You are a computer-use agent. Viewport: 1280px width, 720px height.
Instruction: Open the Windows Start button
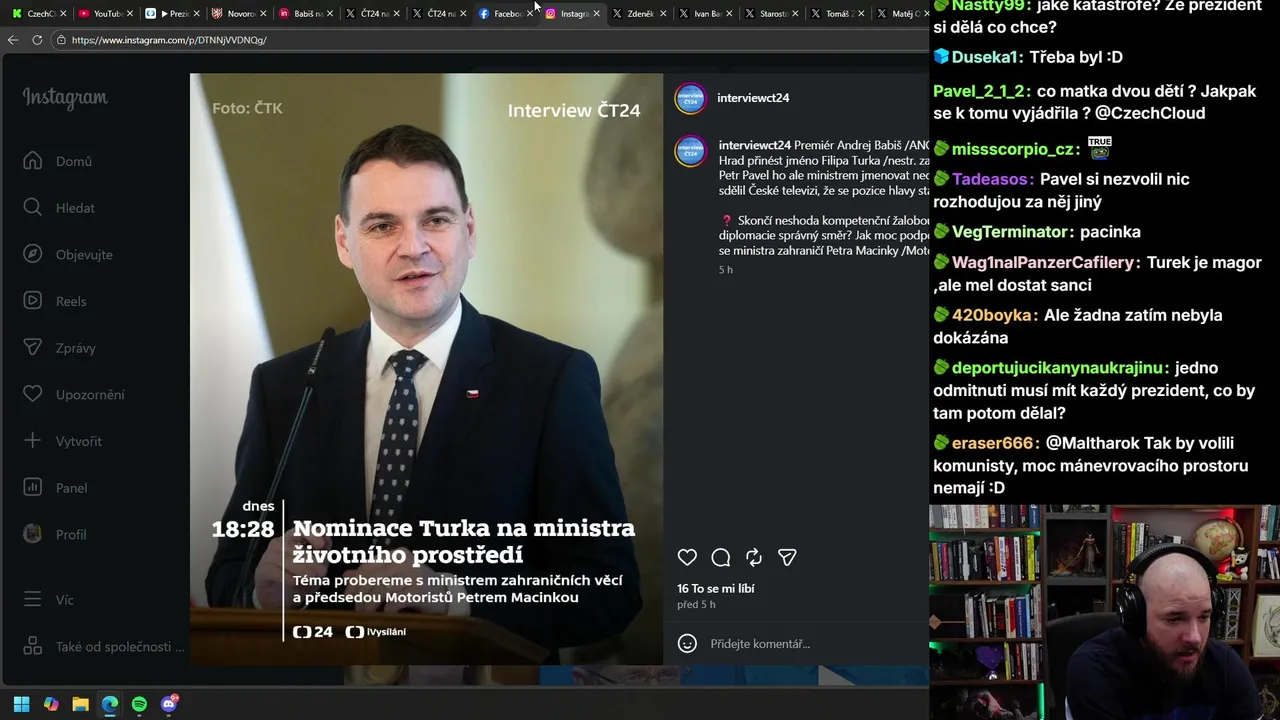(x=21, y=704)
